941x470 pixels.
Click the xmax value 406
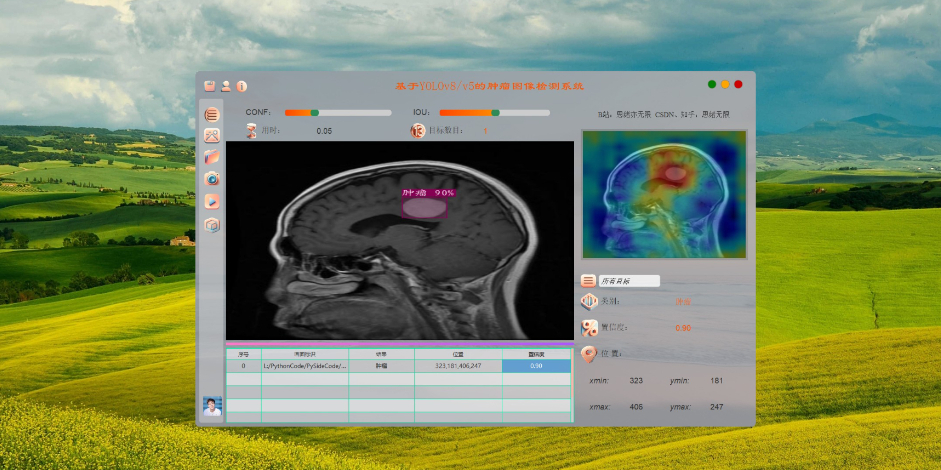click(x=636, y=407)
